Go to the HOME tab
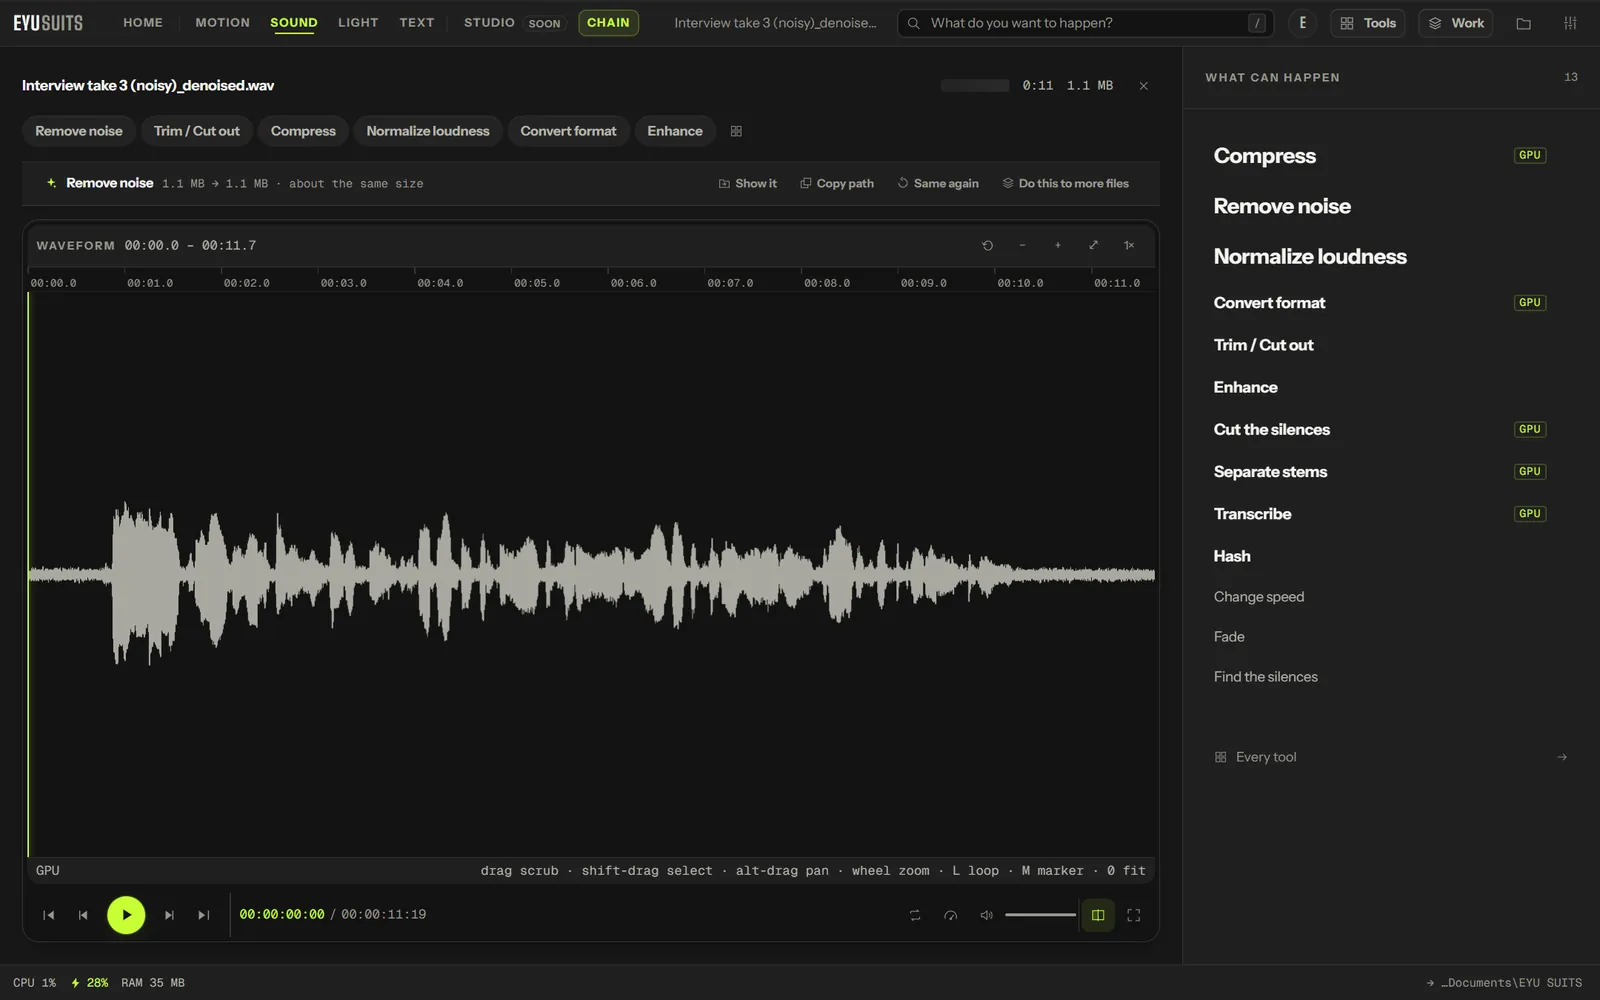 [143, 23]
